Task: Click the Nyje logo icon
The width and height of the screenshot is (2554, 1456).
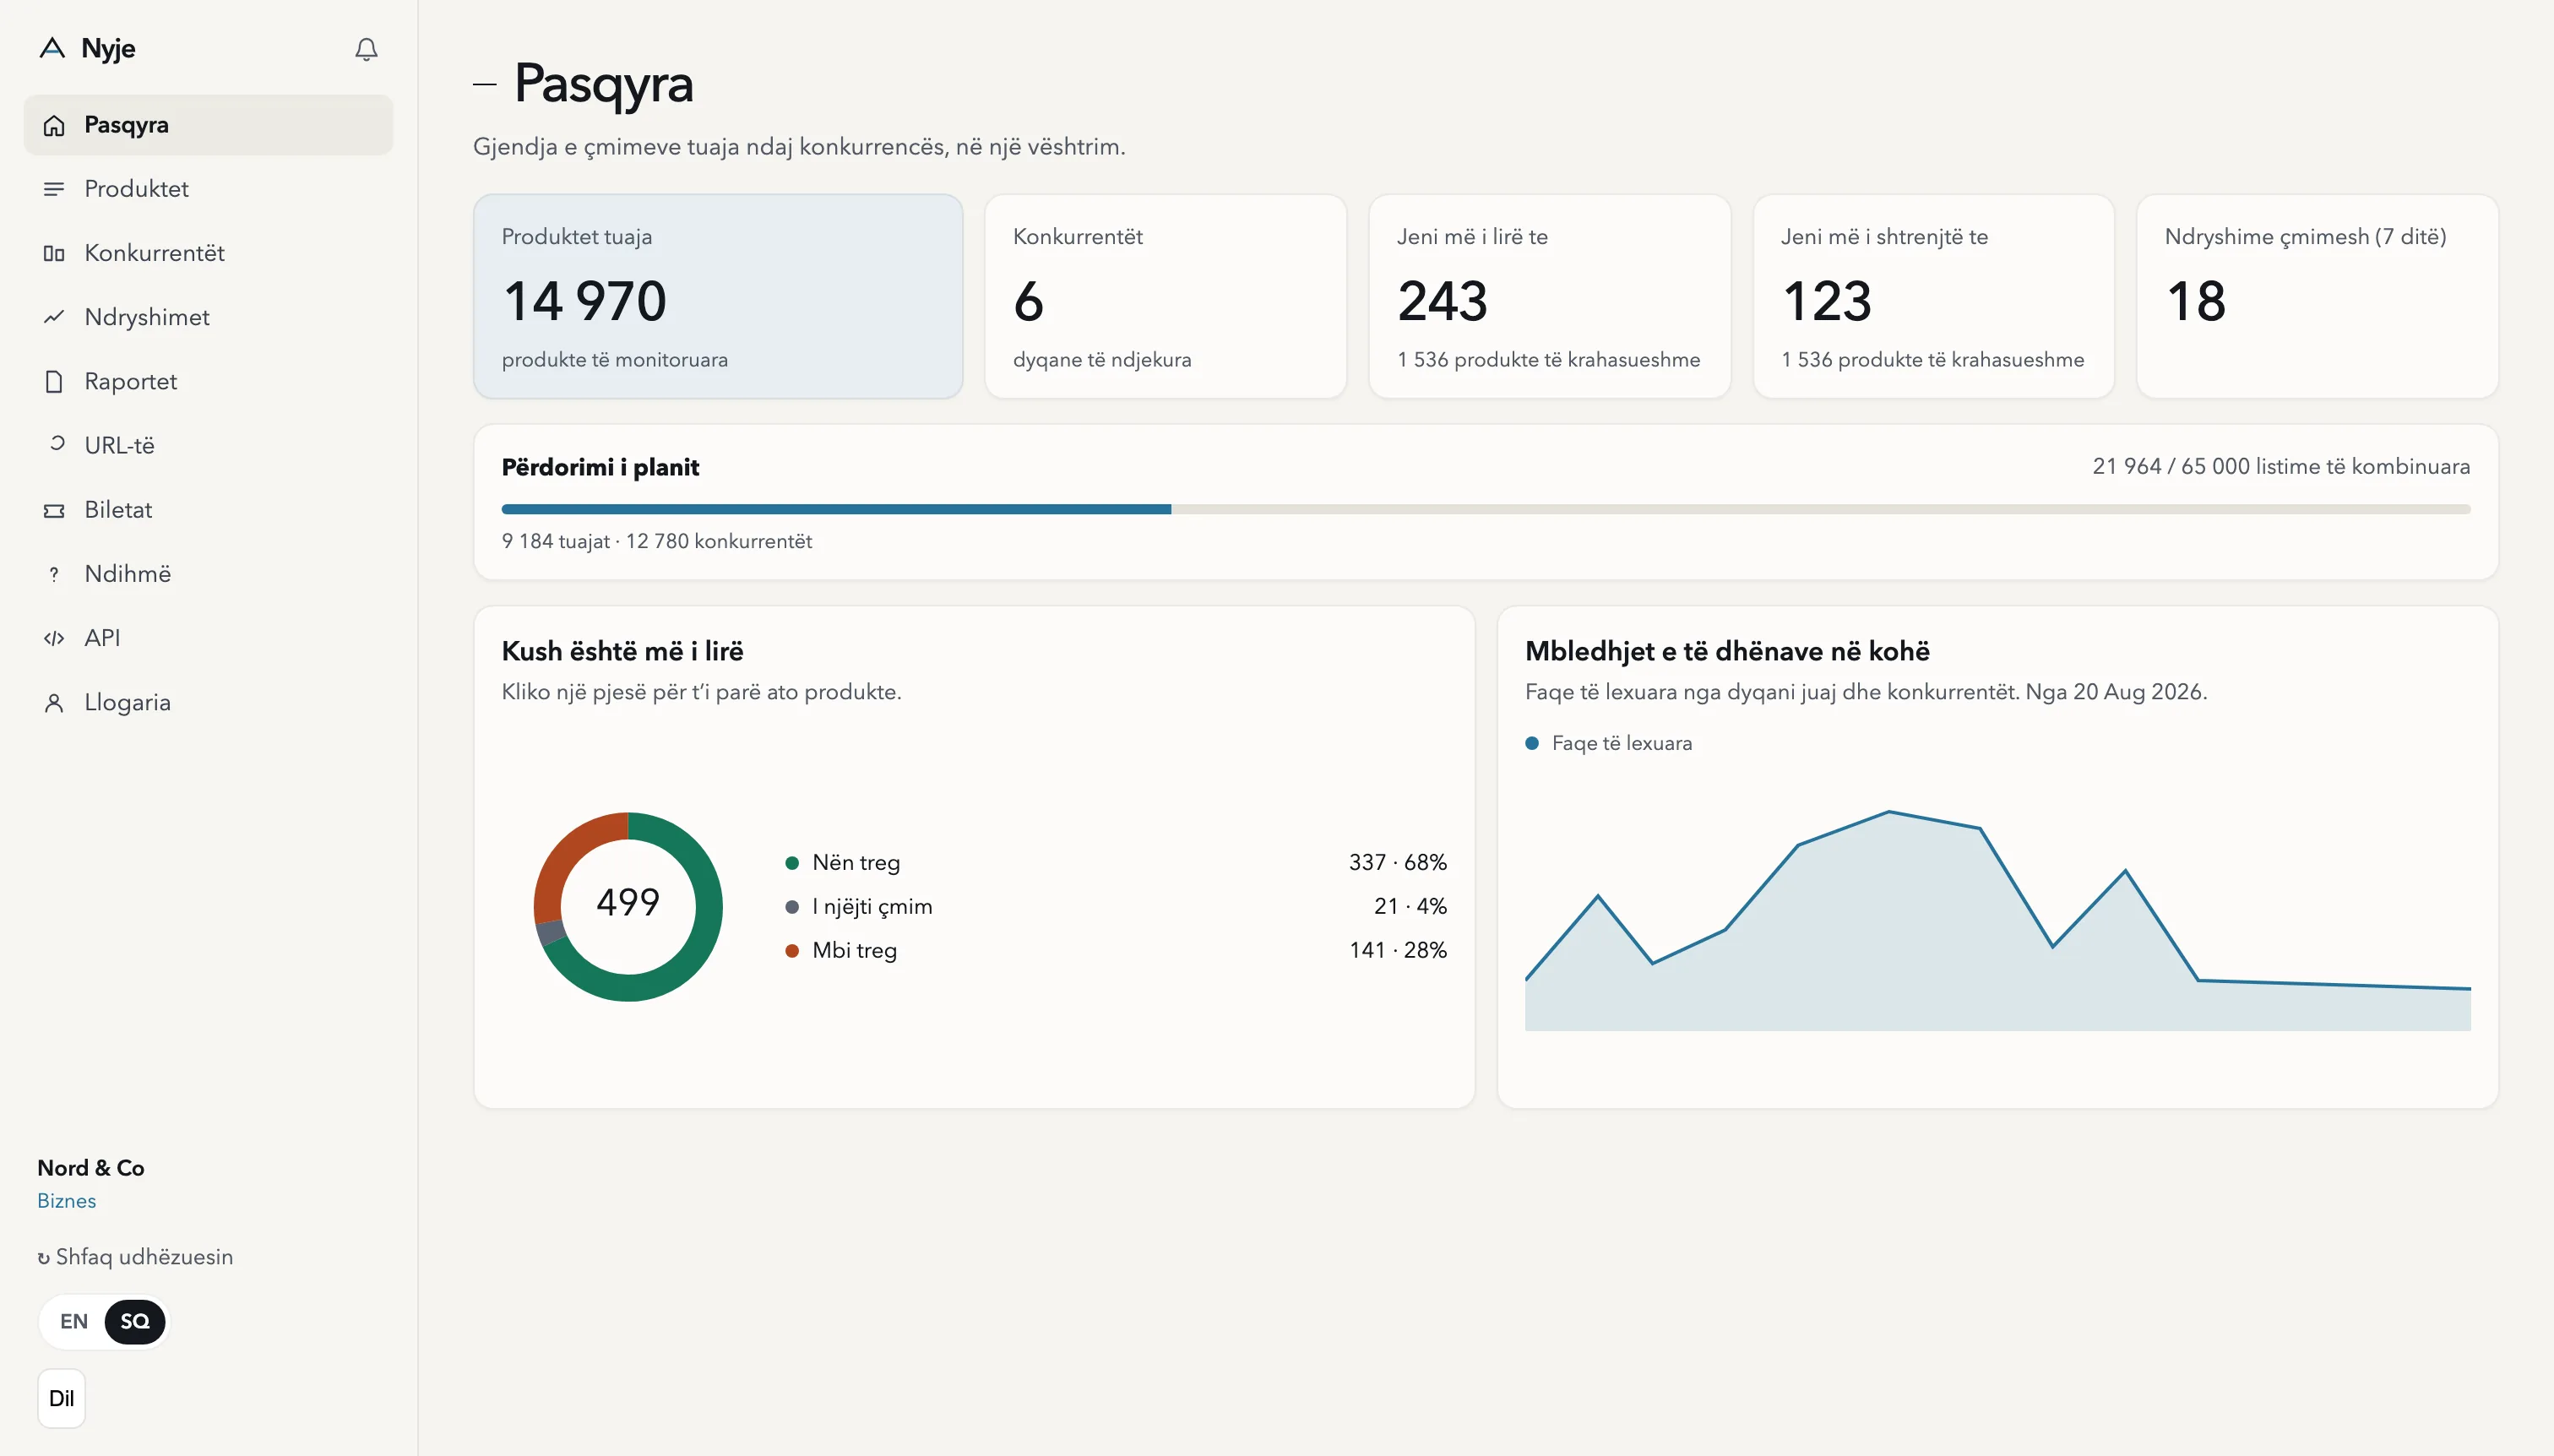Action: tap(52, 48)
